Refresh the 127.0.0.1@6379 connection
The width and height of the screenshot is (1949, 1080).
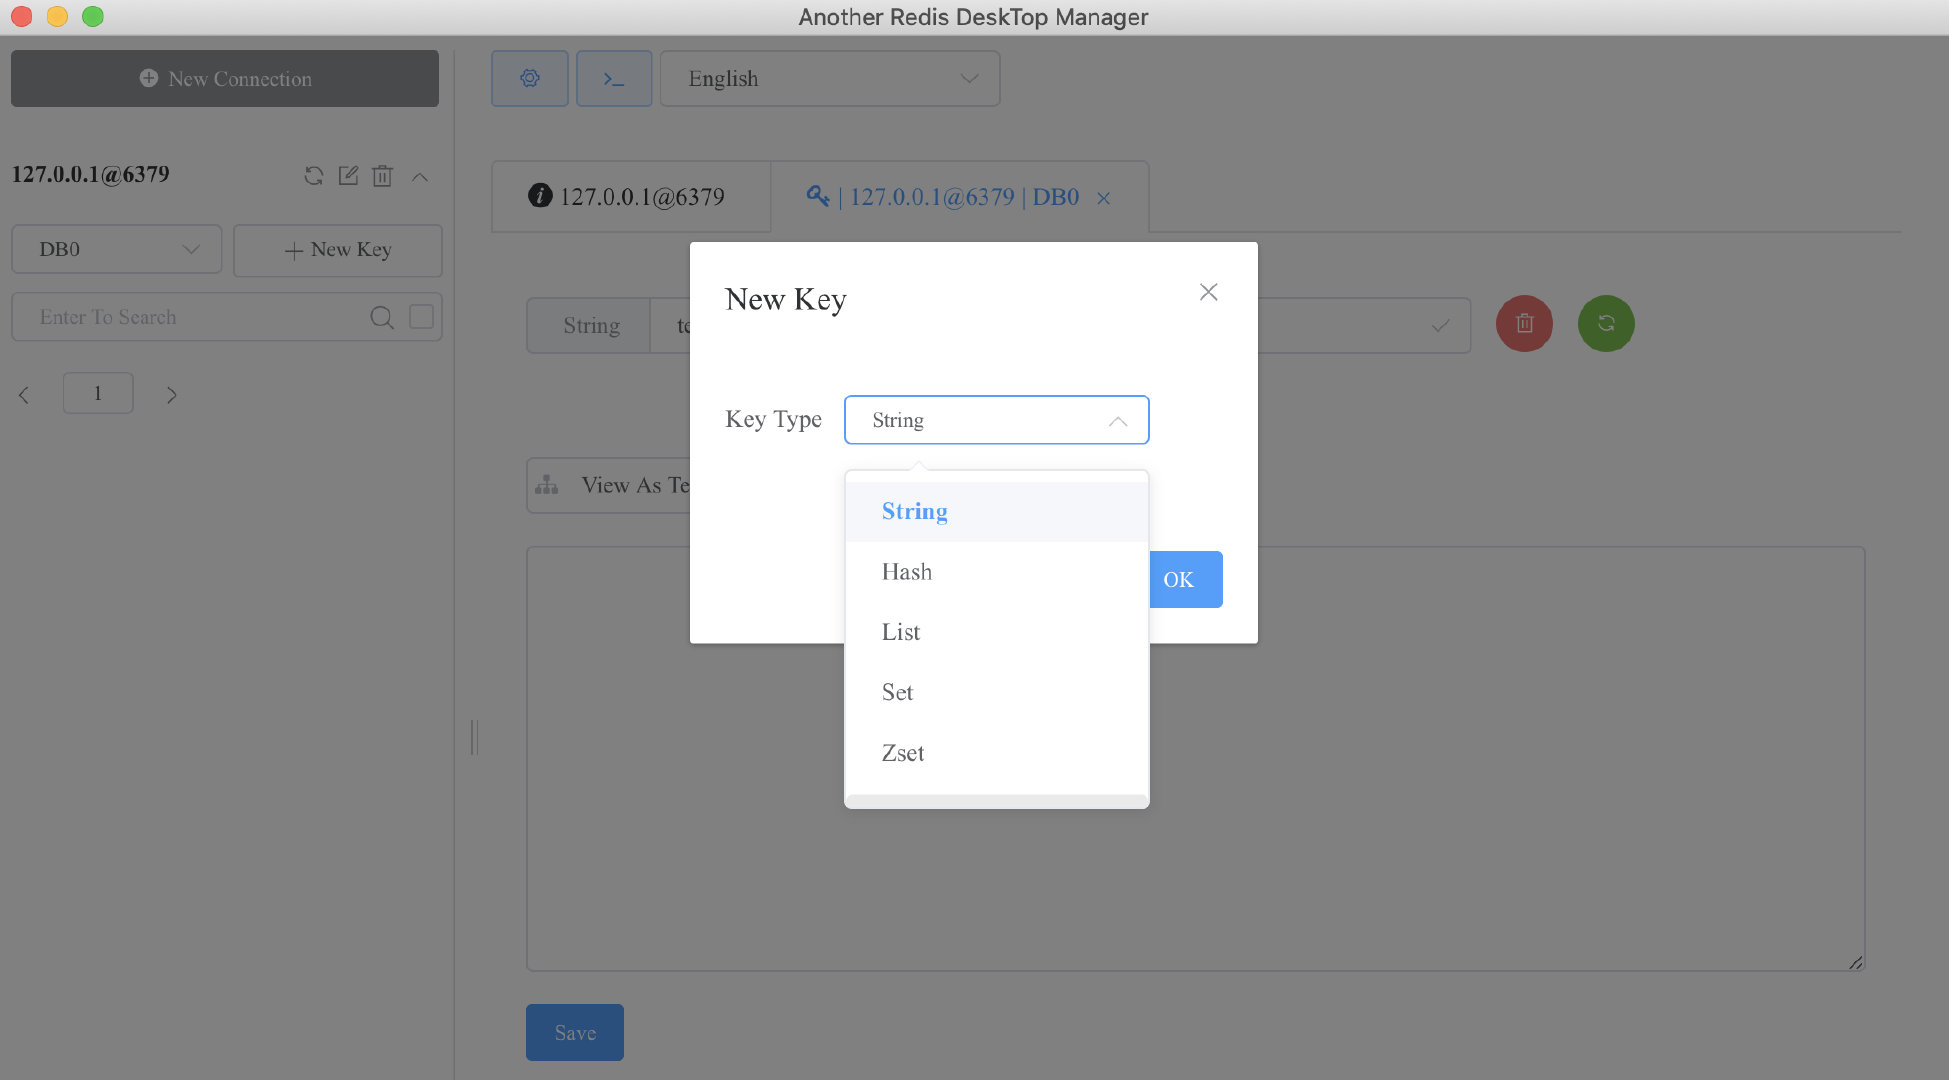tap(314, 176)
